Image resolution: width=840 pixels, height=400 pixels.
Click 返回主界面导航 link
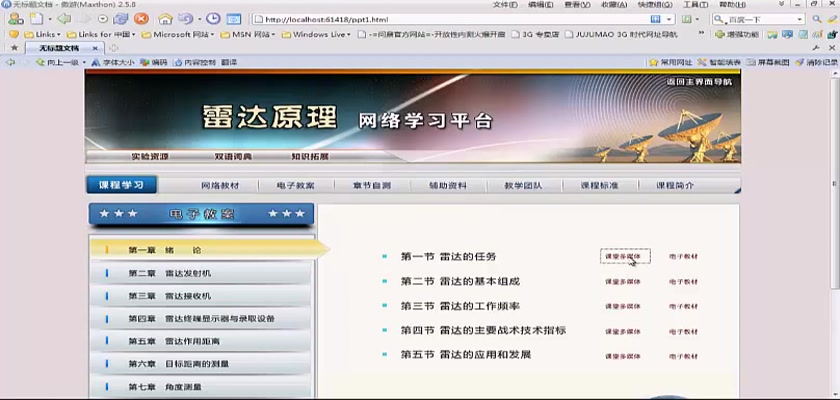(x=699, y=82)
